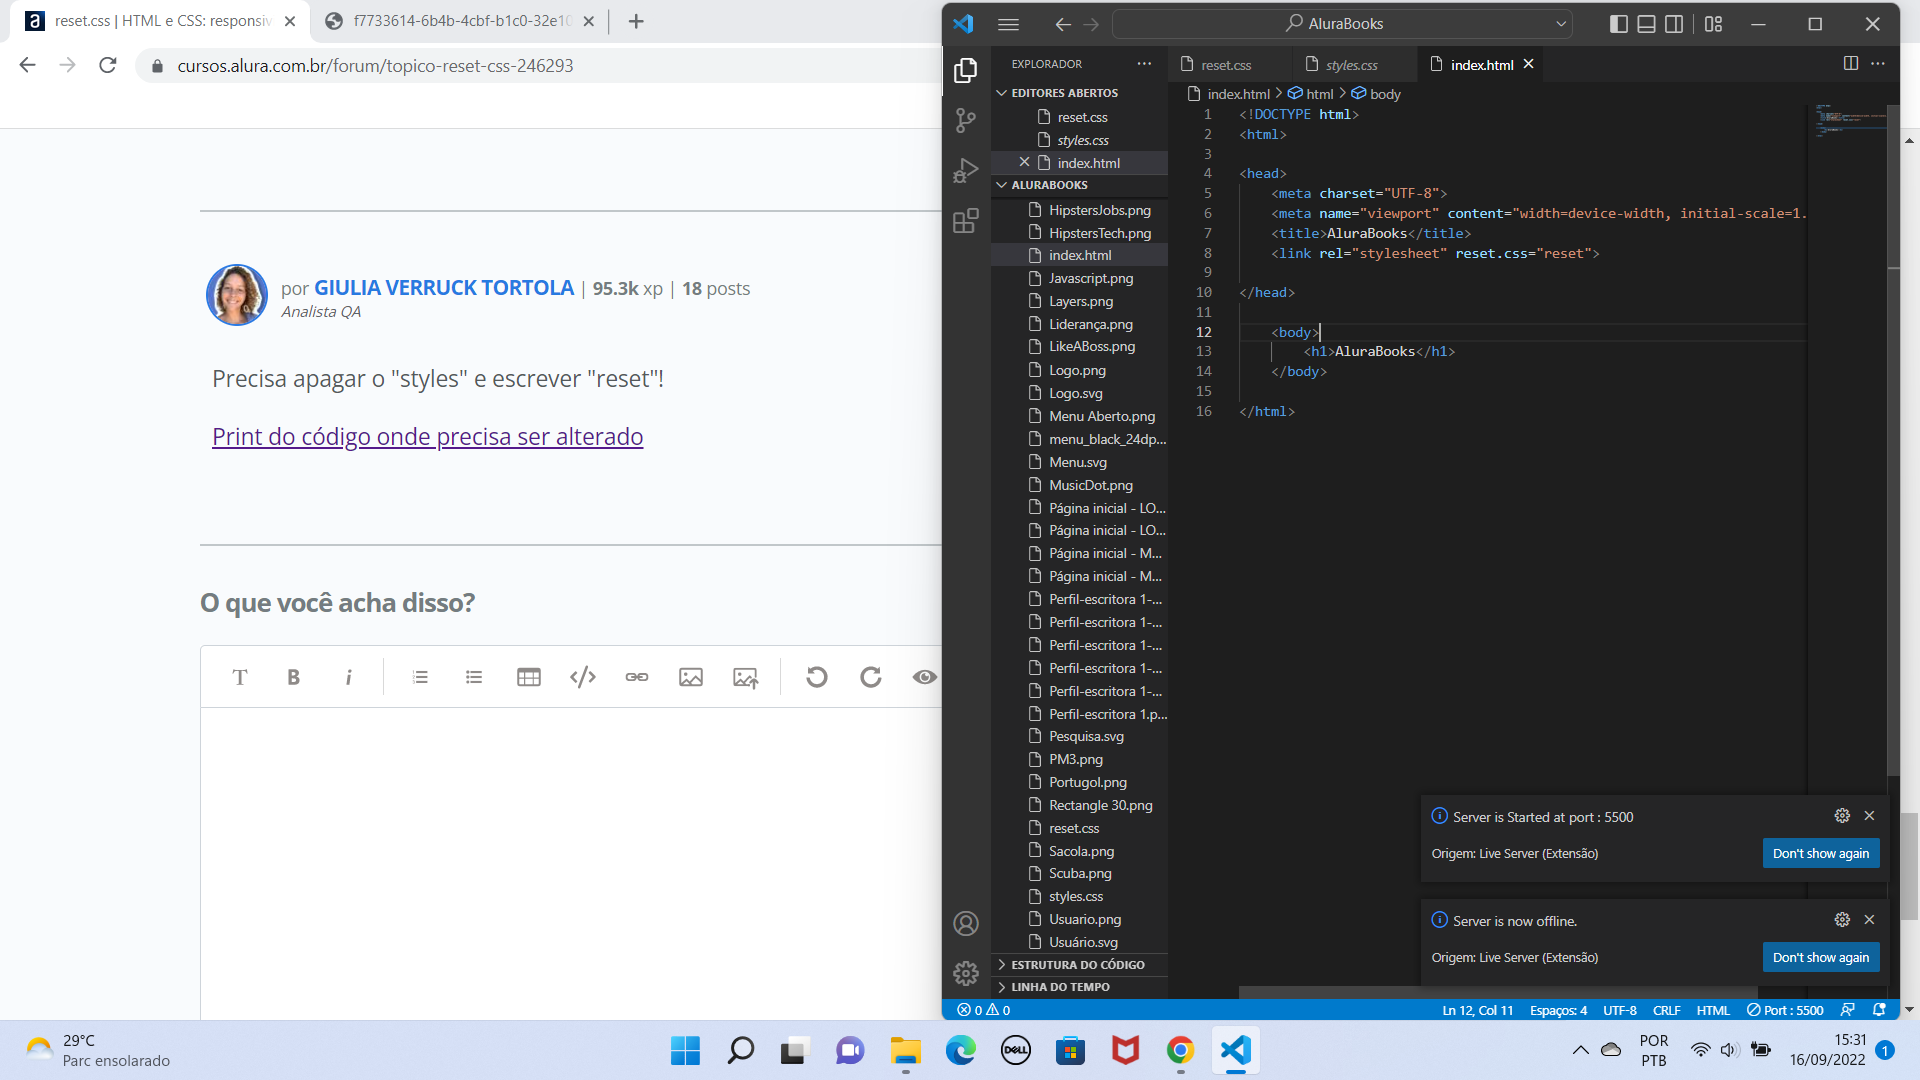Open the Windows Start menu
Image resolution: width=1920 pixels, height=1080 pixels.
click(685, 1050)
